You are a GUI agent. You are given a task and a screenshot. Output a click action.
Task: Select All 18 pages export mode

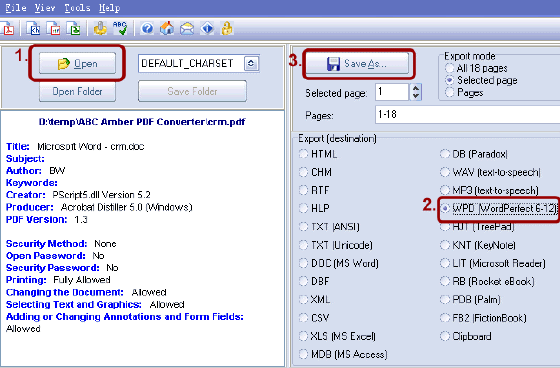click(476, 68)
